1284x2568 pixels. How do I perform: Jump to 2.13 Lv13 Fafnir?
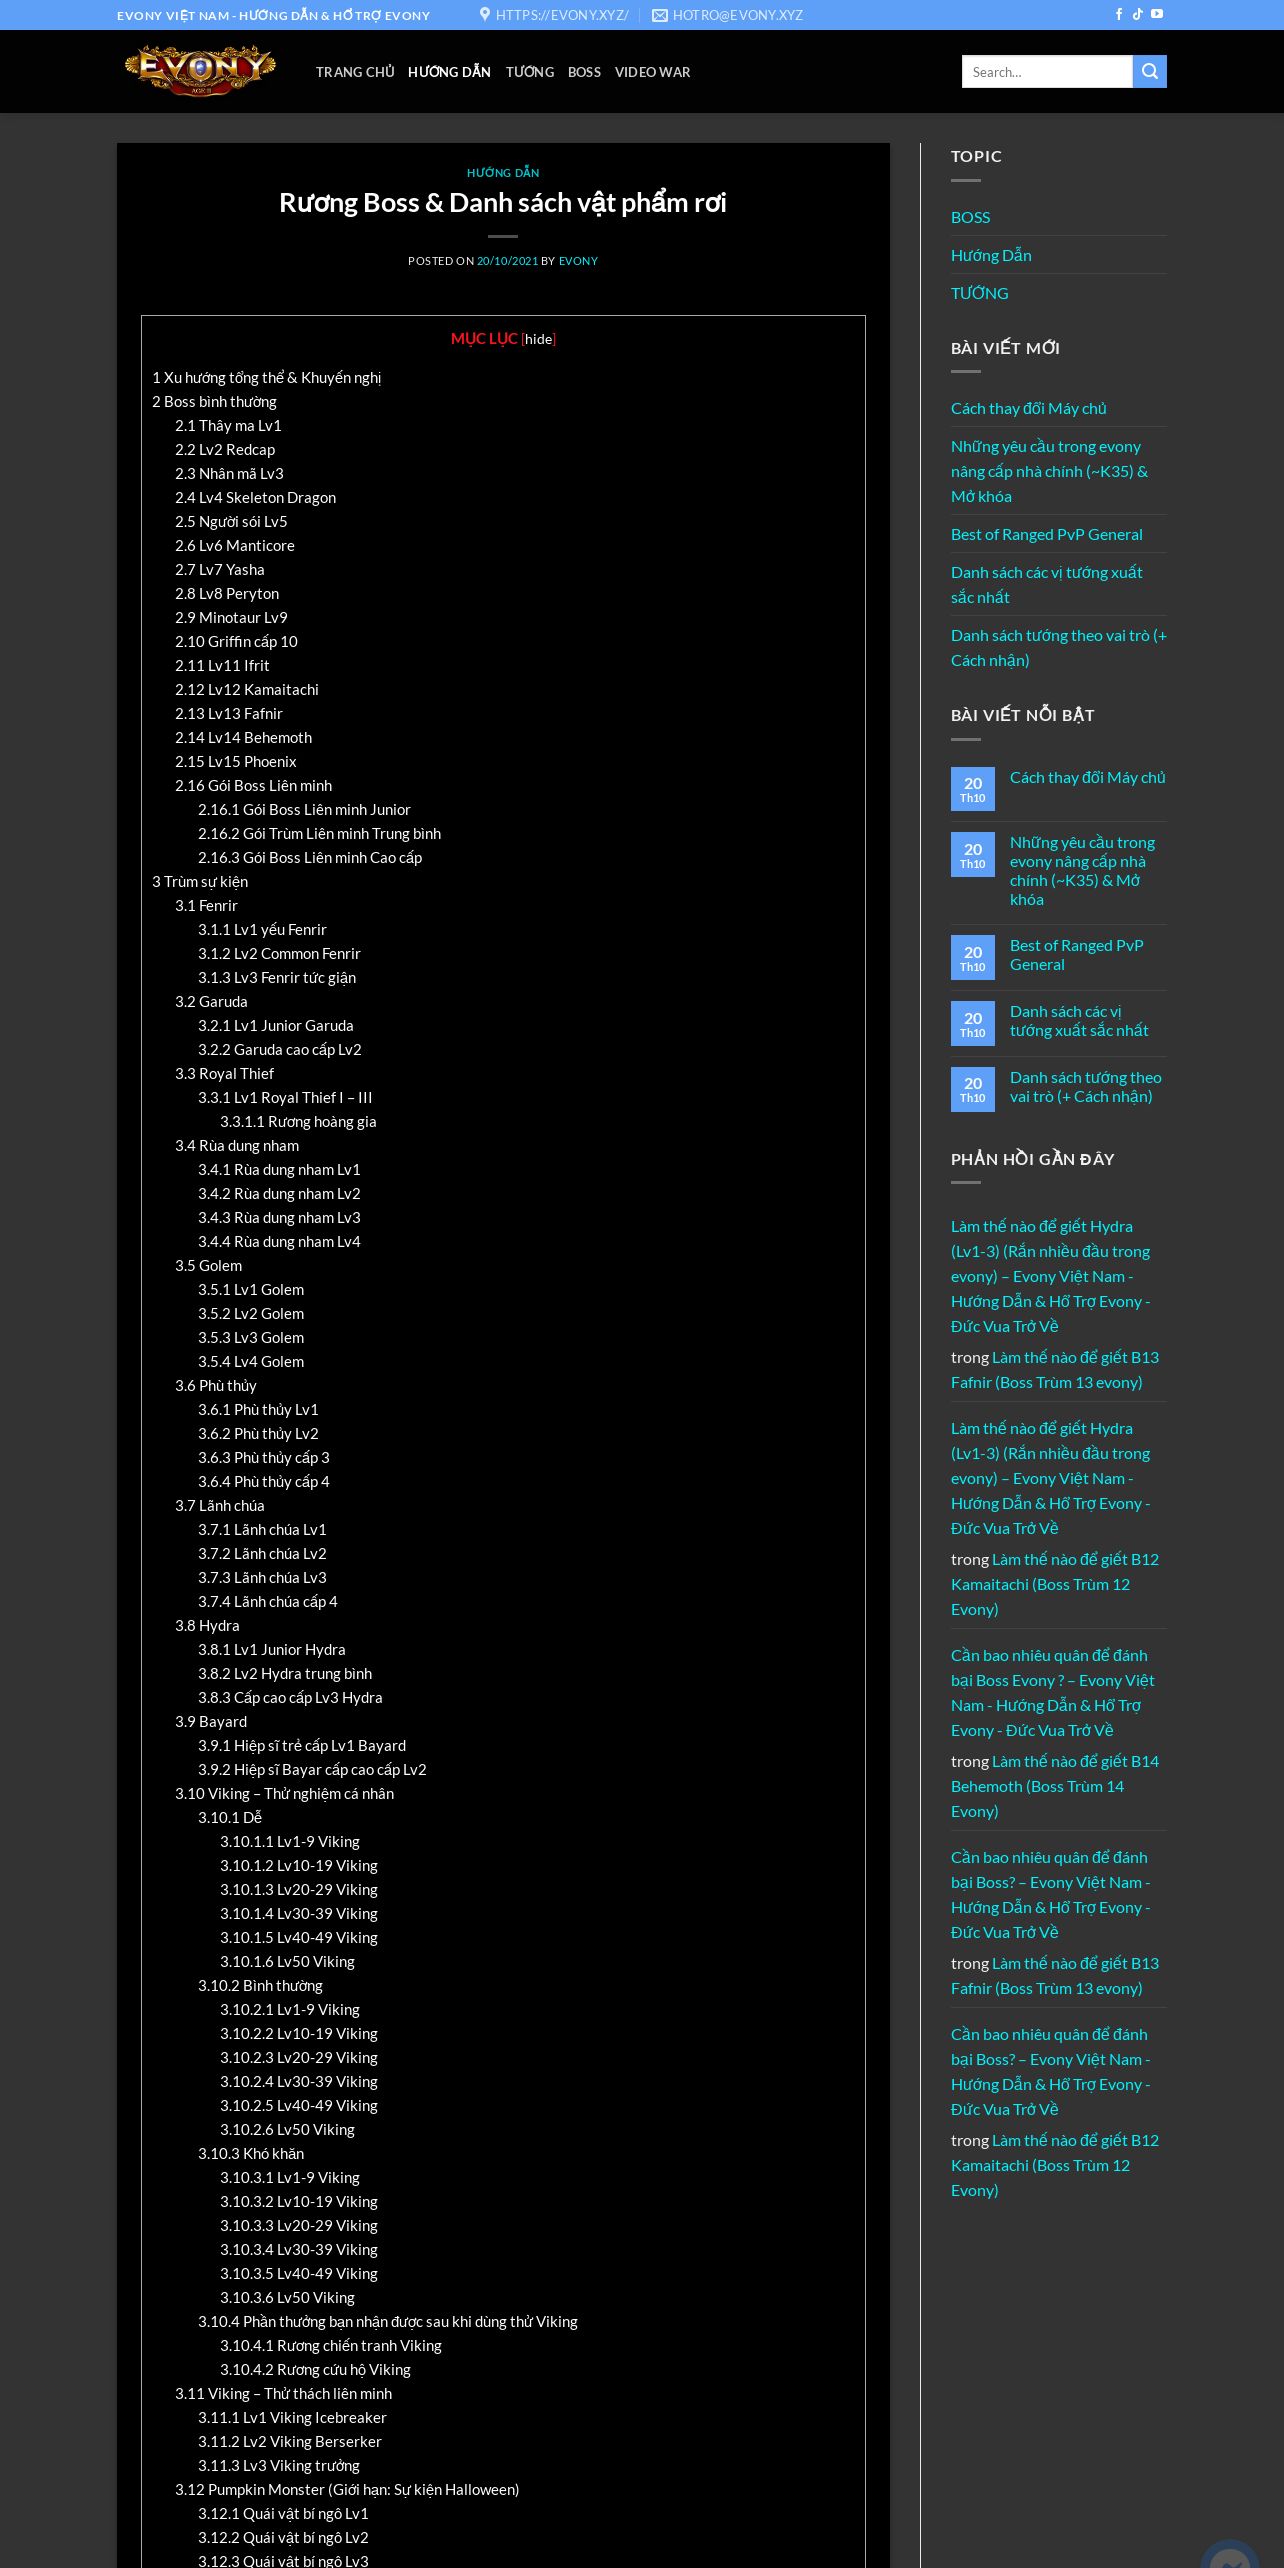pos(229,714)
